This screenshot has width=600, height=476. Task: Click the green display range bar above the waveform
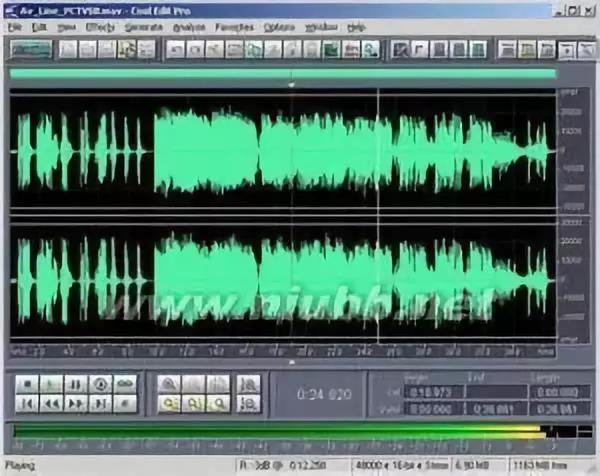pos(282,73)
